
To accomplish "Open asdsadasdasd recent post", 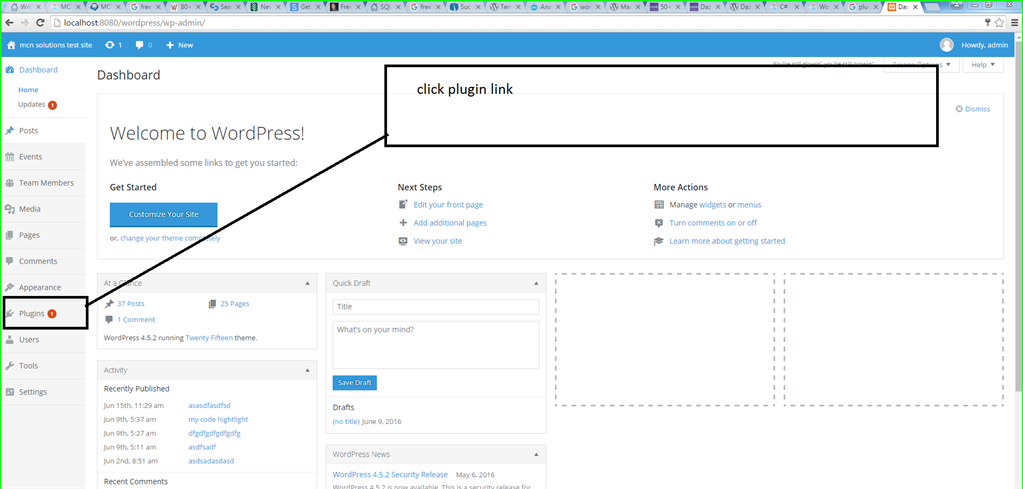I will (x=211, y=461).
